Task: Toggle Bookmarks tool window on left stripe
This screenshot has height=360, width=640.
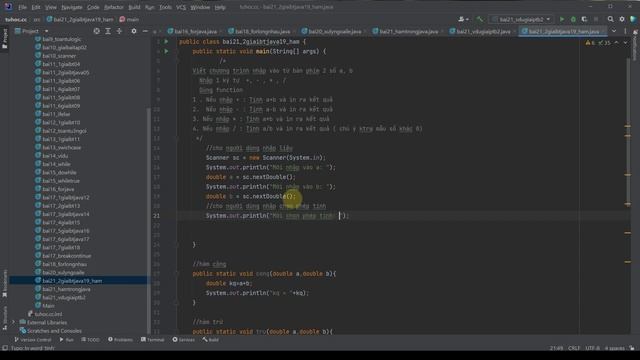Action: 4,284
